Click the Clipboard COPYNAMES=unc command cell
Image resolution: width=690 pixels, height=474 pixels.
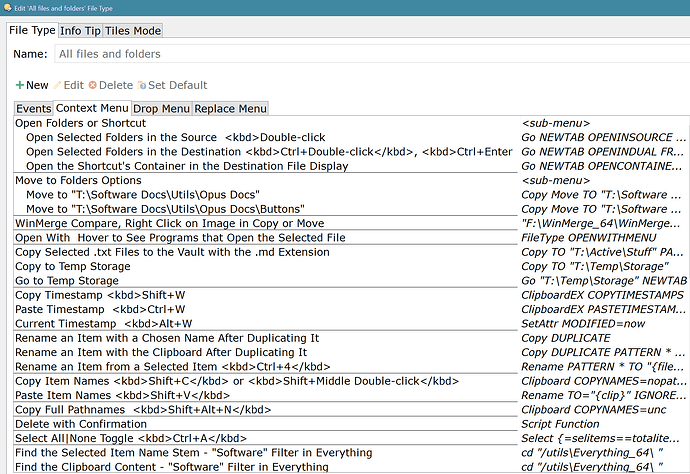click(x=594, y=410)
